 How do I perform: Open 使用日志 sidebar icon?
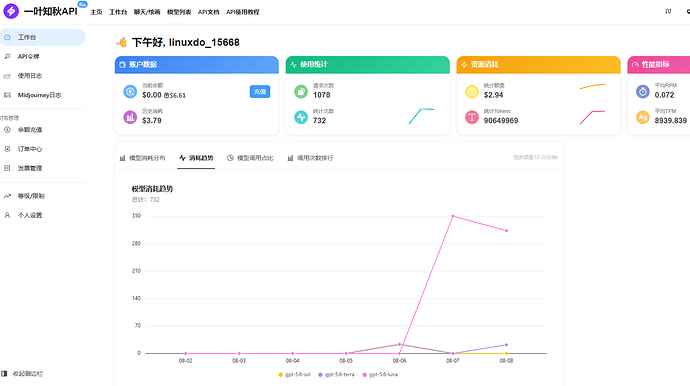tap(7, 76)
